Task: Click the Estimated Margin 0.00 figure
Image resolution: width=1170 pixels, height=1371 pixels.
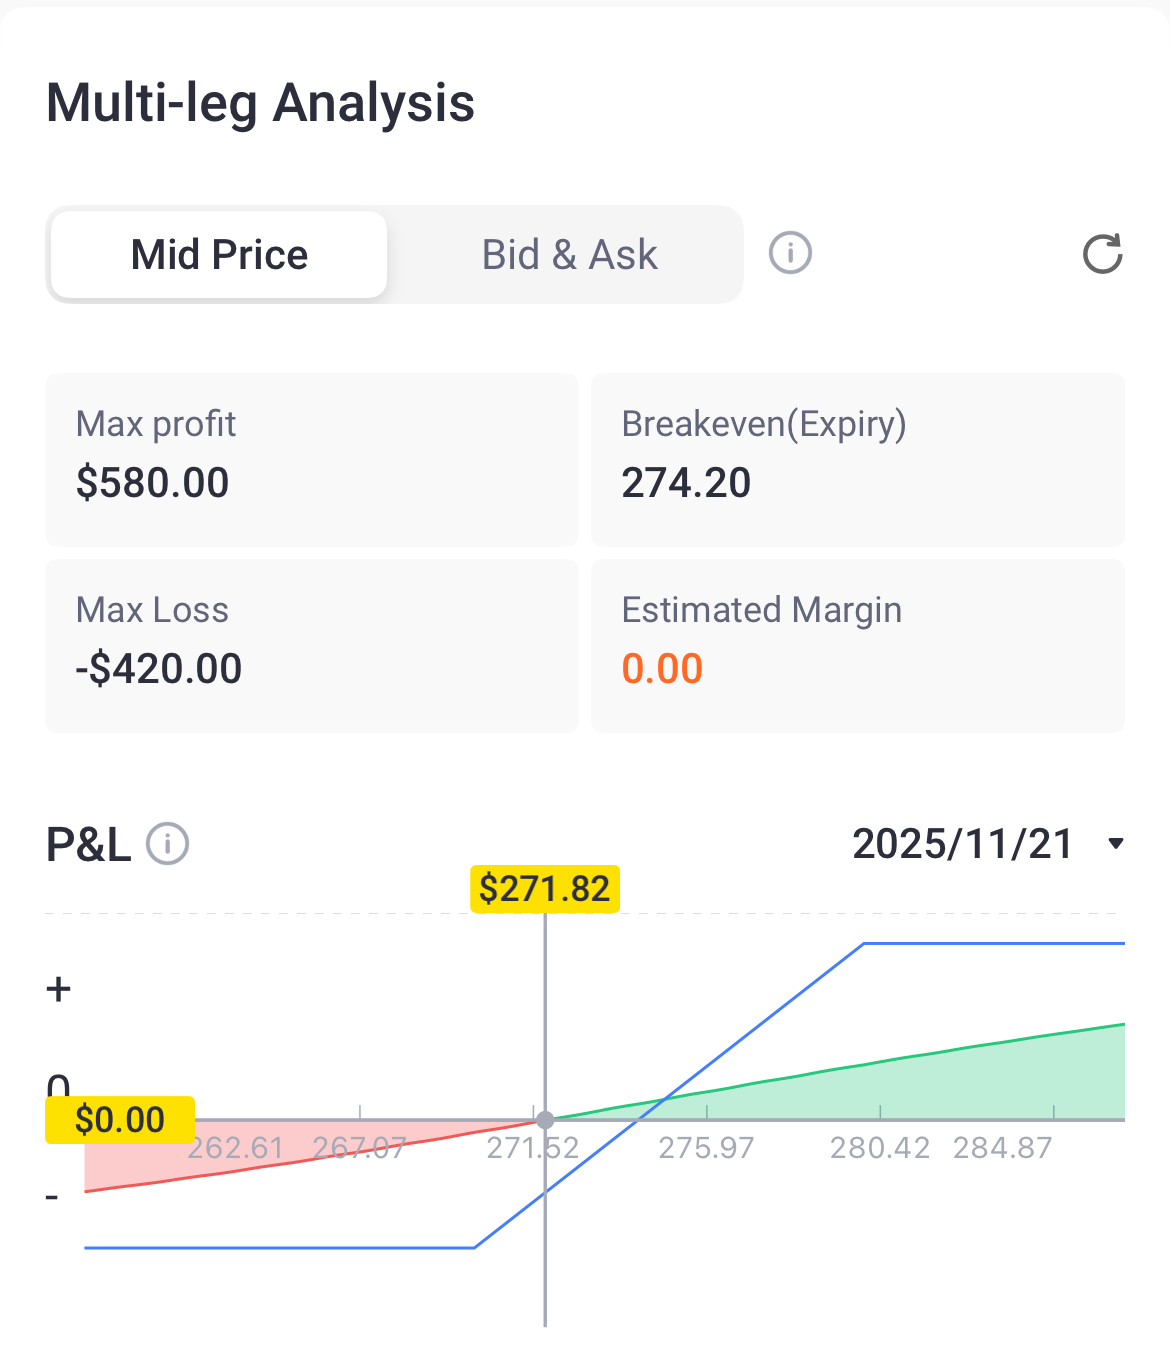Action: click(662, 668)
